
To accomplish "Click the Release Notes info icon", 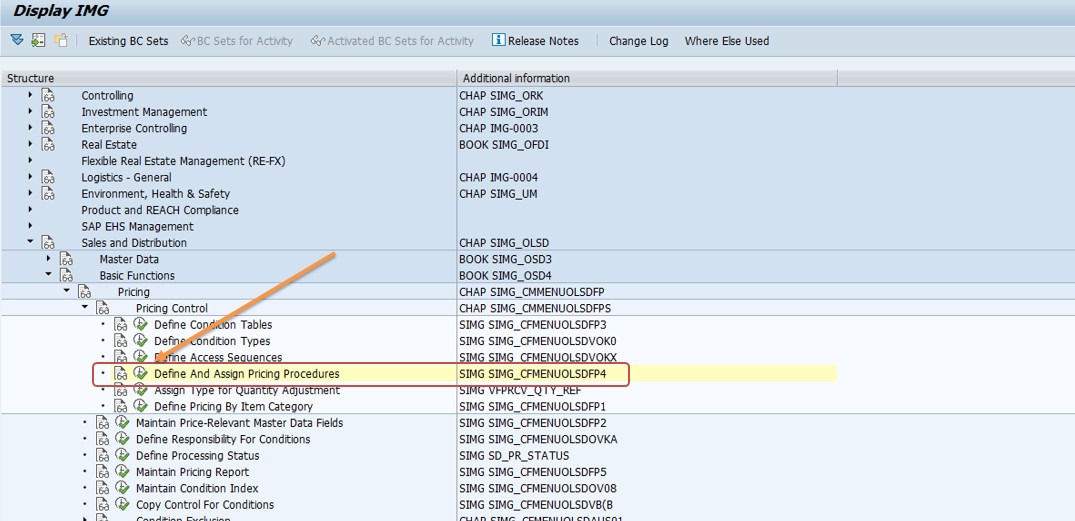I will pyautogui.click(x=498, y=40).
